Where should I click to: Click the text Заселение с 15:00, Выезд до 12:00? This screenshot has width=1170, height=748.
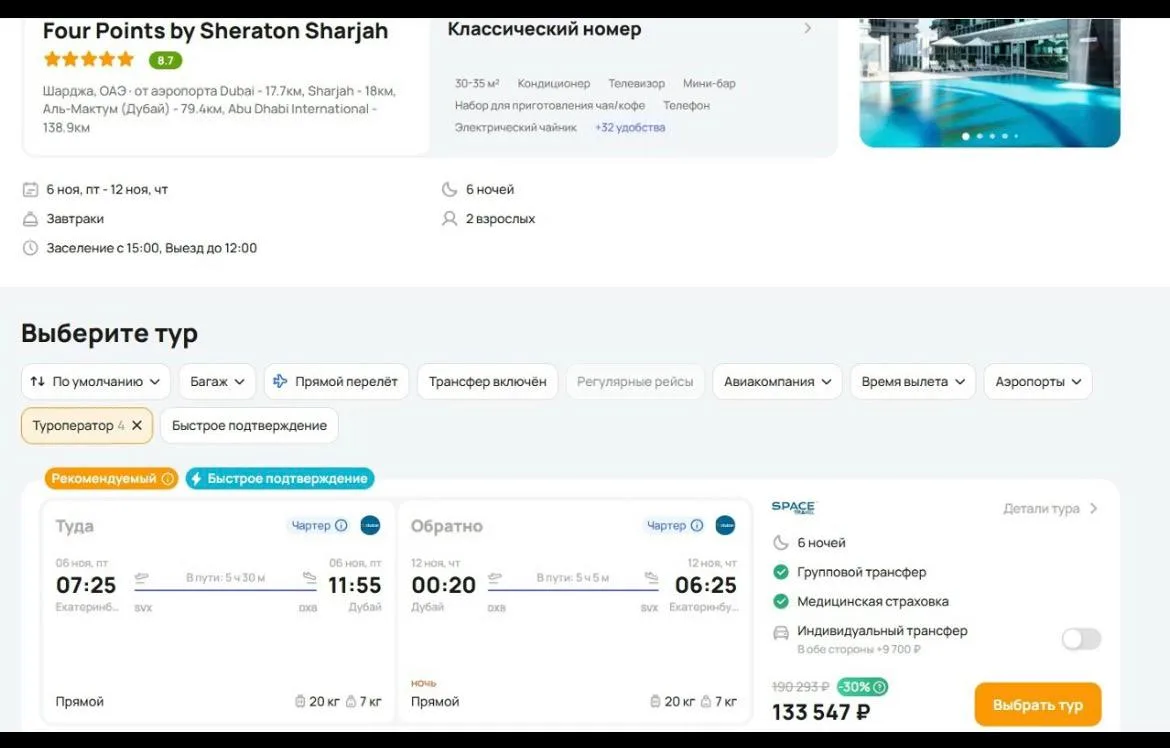pos(151,248)
